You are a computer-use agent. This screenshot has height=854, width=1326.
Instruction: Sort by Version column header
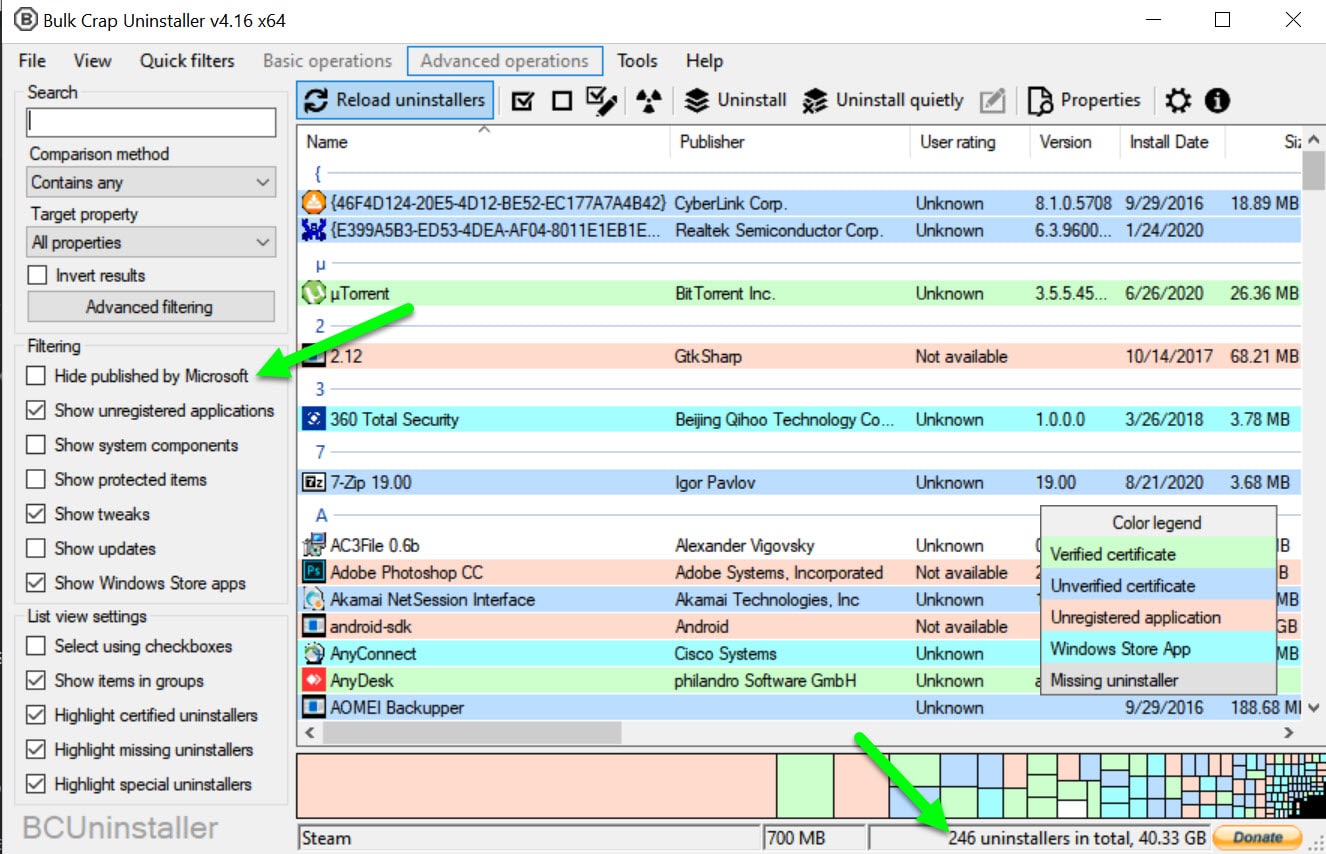[1075, 142]
